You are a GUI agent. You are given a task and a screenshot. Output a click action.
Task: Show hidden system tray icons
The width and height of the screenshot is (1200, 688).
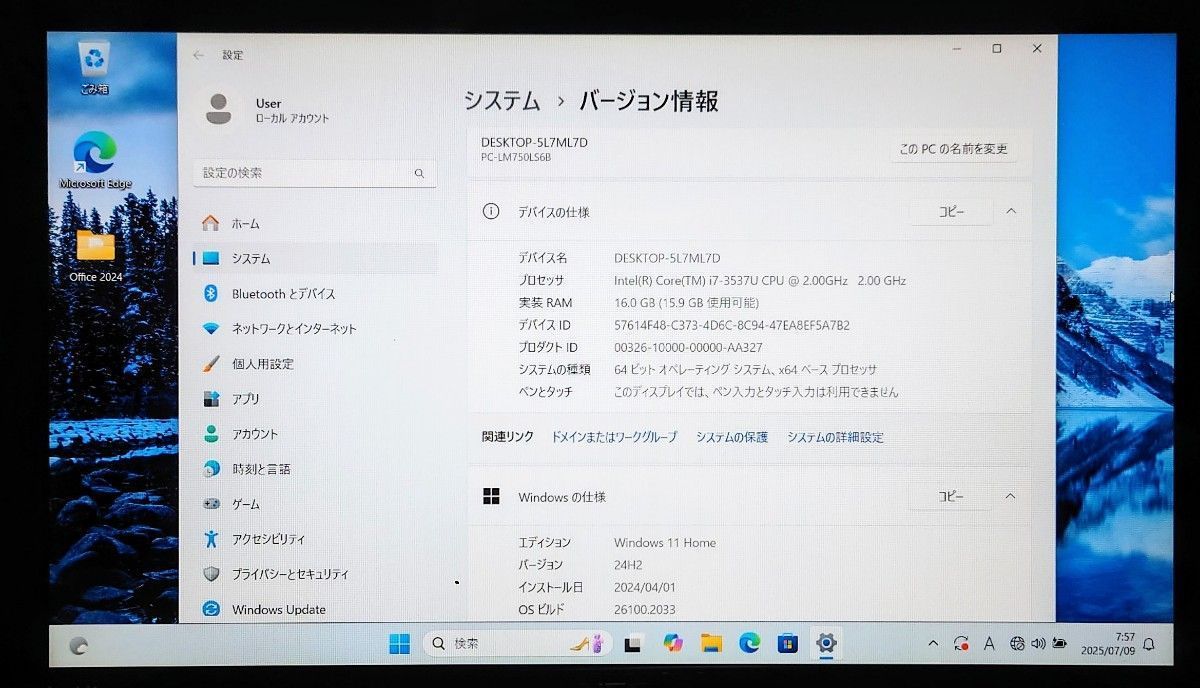[x=933, y=644]
